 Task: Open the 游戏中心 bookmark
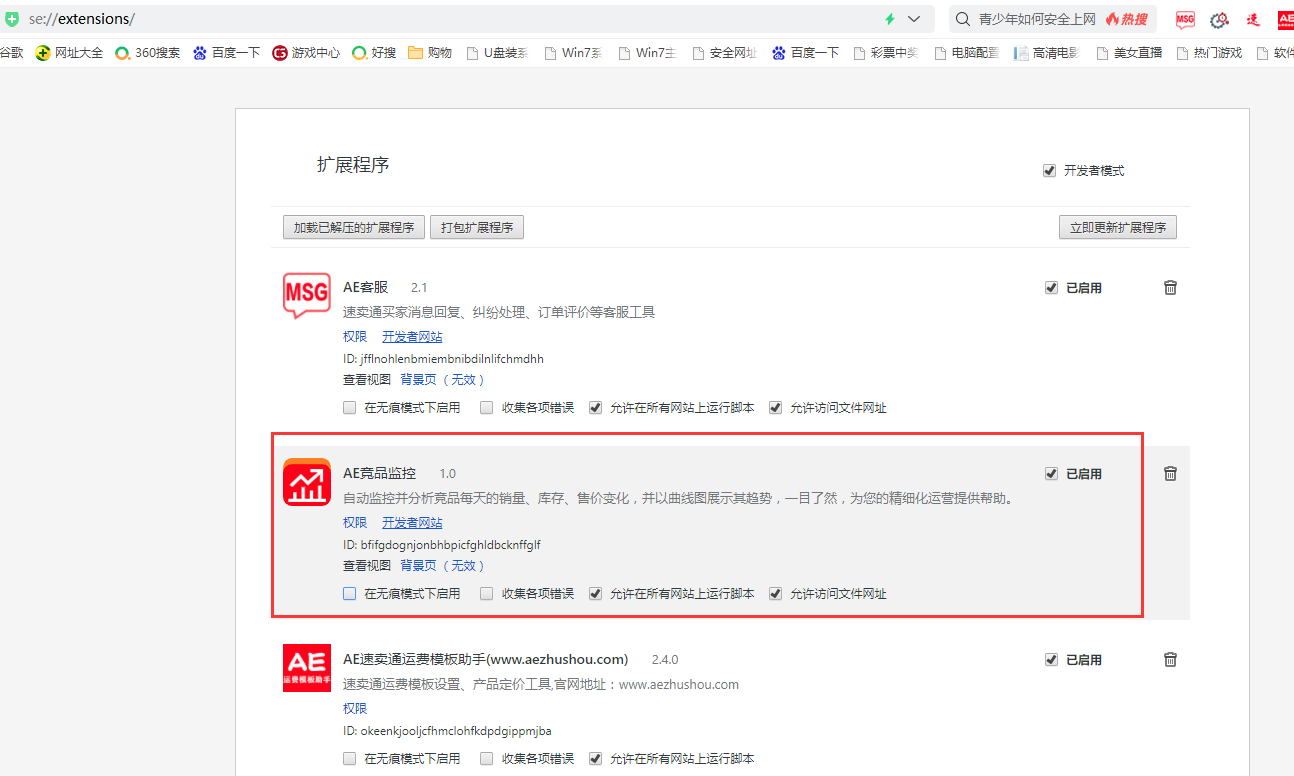pyautogui.click(x=306, y=53)
